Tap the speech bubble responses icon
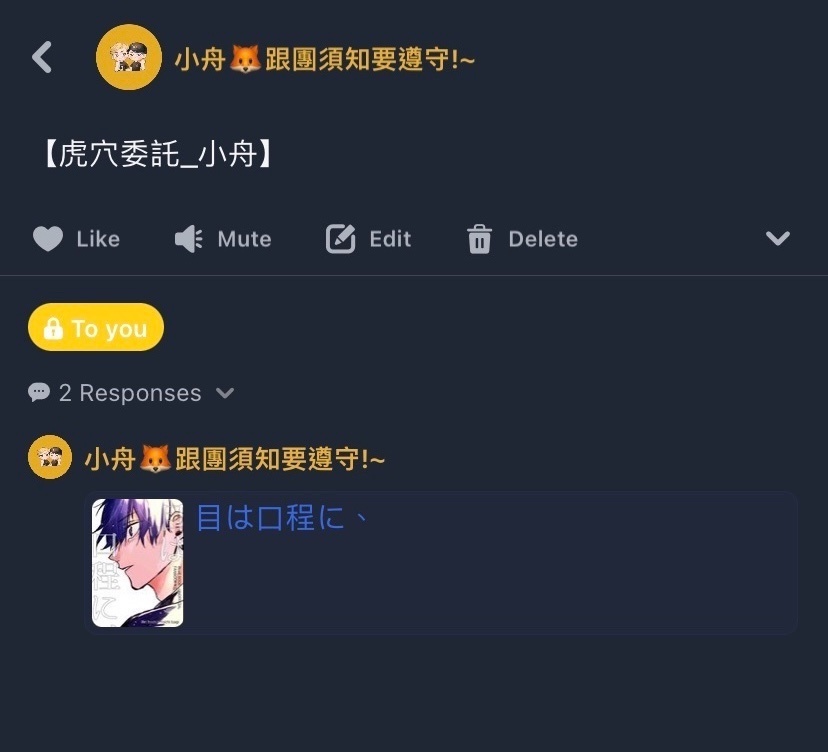The height and width of the screenshot is (752, 828). [x=39, y=392]
